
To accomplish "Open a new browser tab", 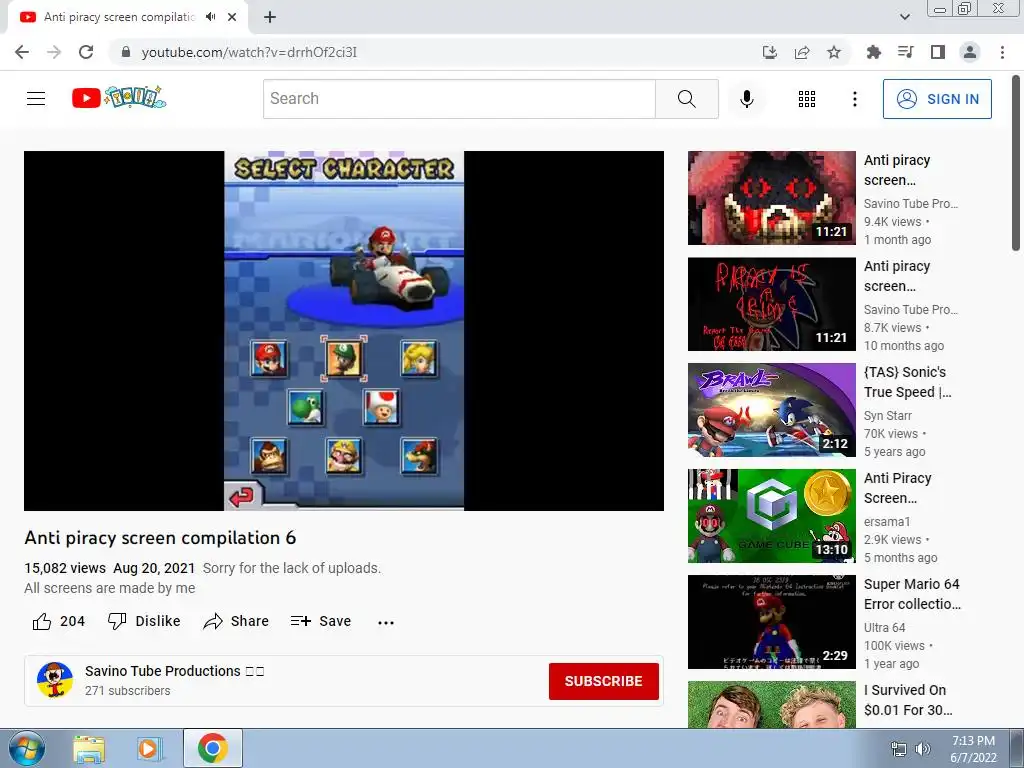I will [x=270, y=17].
